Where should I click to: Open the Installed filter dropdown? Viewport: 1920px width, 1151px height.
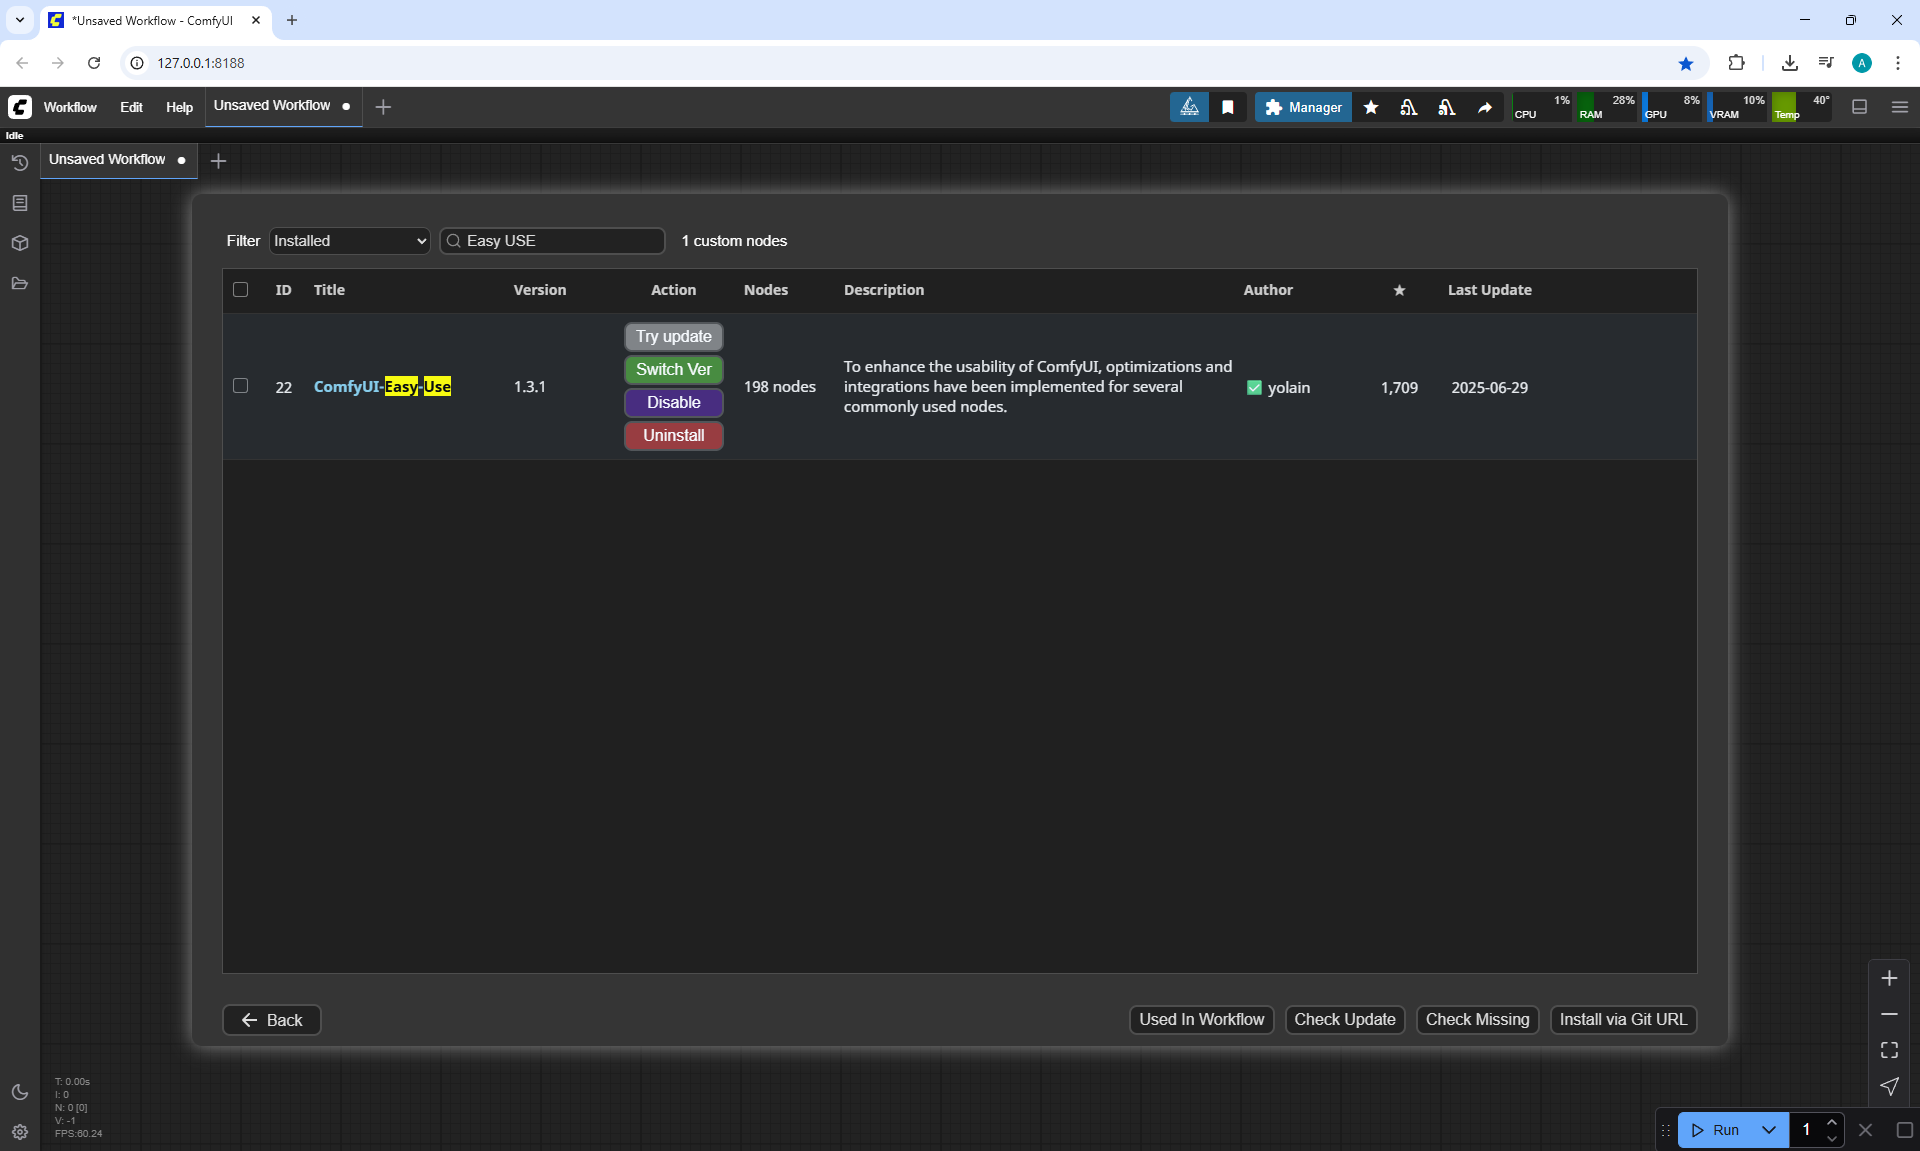(349, 241)
